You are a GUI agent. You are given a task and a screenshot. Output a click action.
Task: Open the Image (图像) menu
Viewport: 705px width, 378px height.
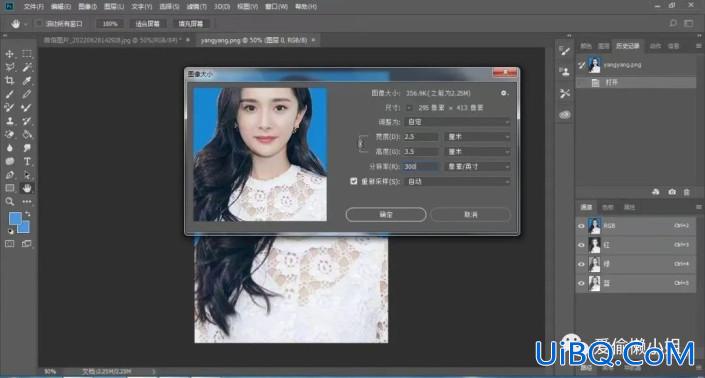pos(87,7)
